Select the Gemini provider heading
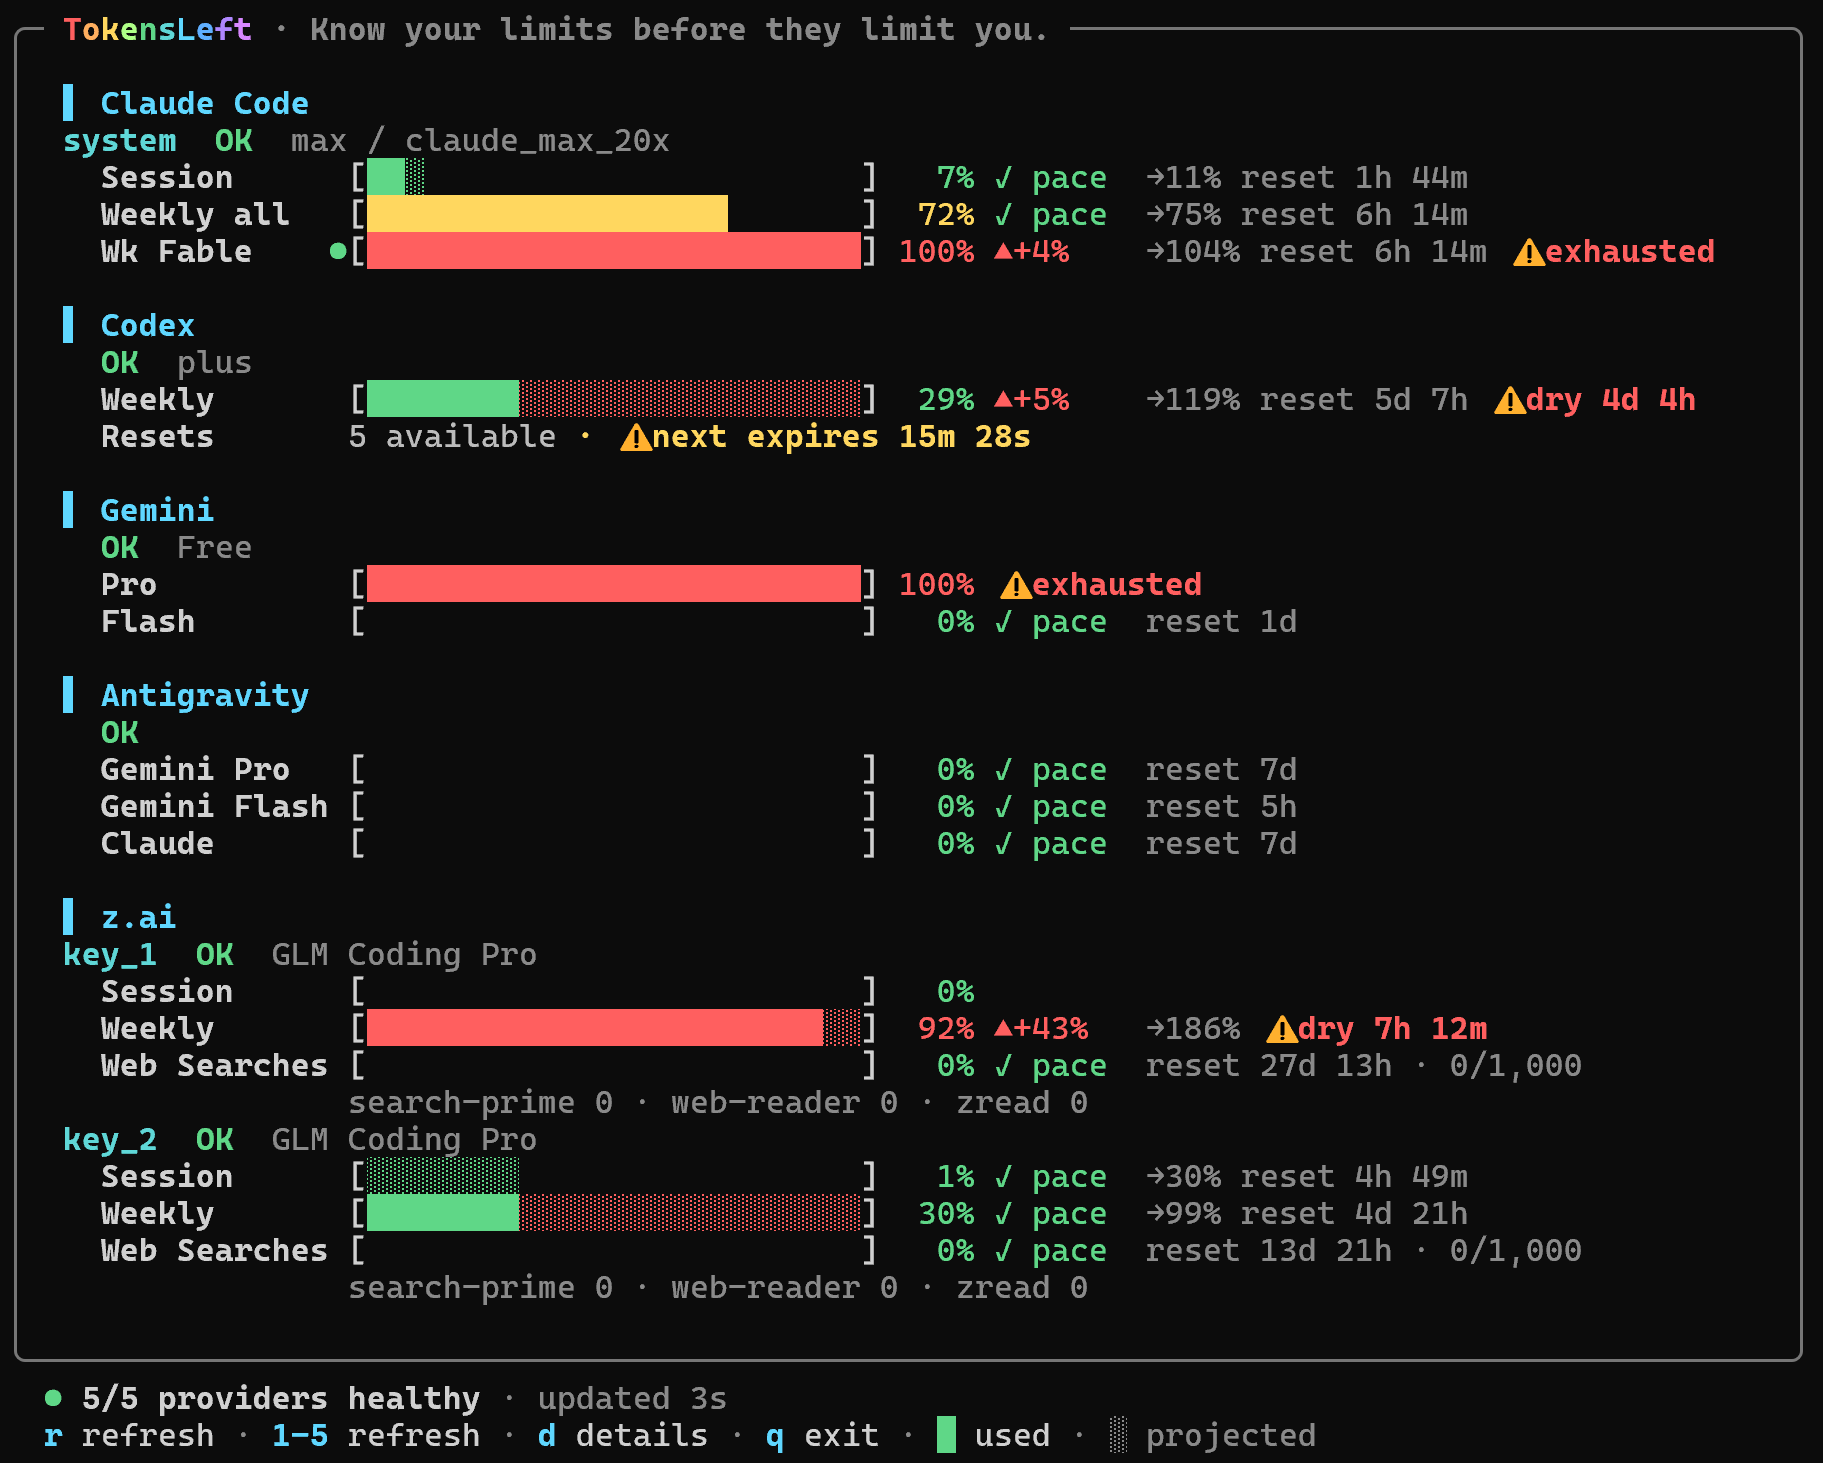Viewport: 1823px width, 1463px height. 157,511
